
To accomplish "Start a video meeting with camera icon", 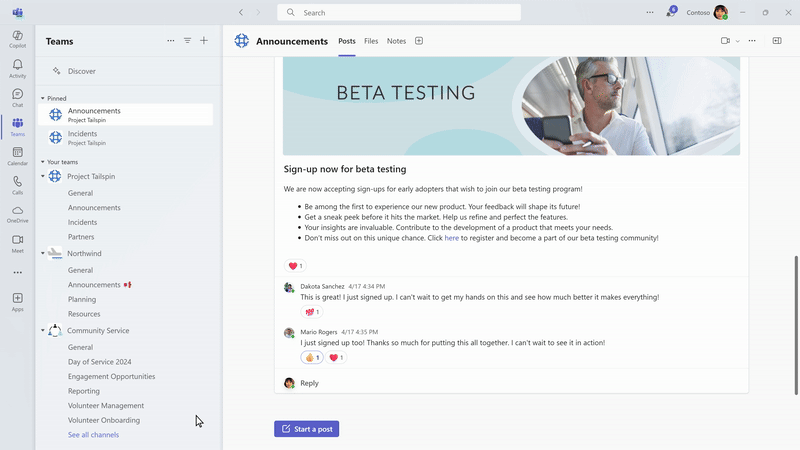I will [x=725, y=41].
